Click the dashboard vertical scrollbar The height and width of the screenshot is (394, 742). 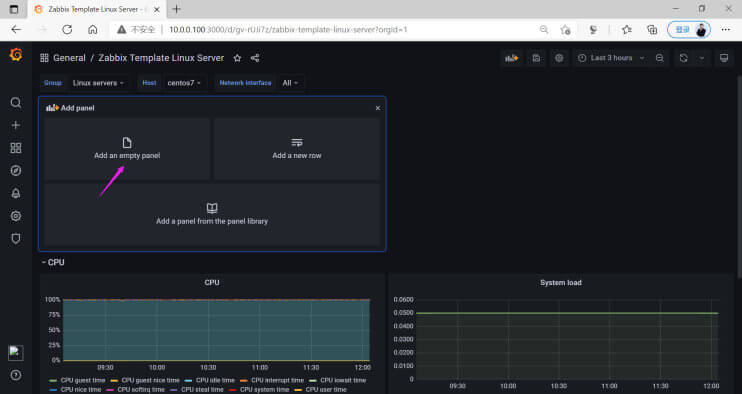pos(739,177)
